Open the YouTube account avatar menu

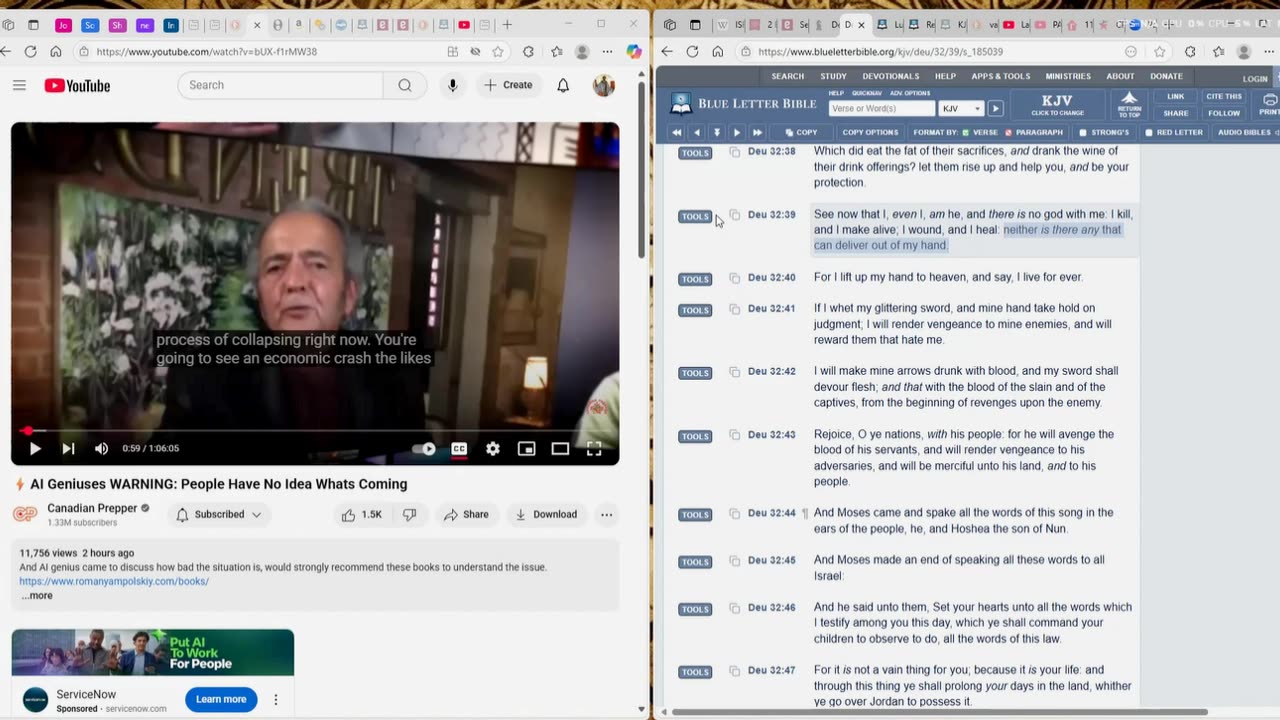click(x=604, y=86)
